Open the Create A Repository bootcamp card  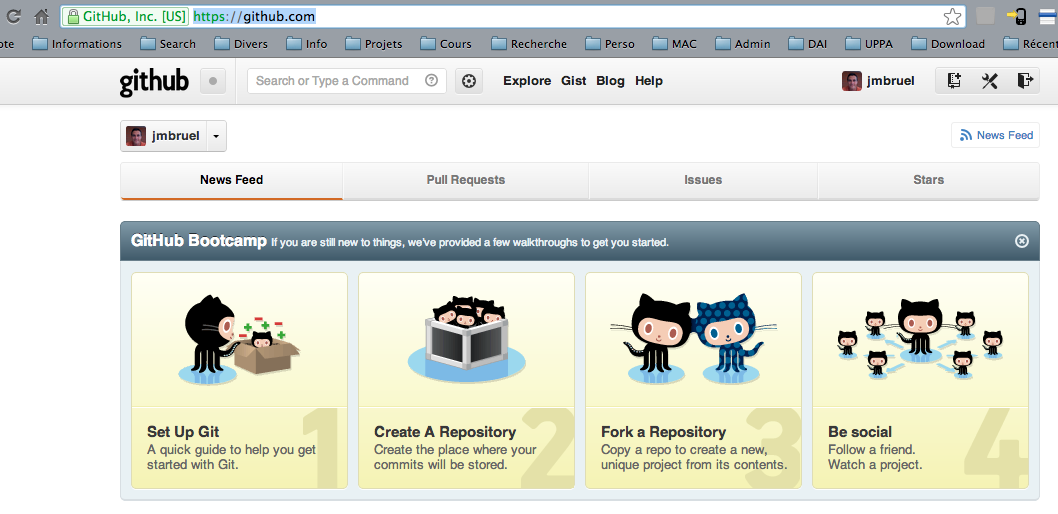[x=466, y=380]
